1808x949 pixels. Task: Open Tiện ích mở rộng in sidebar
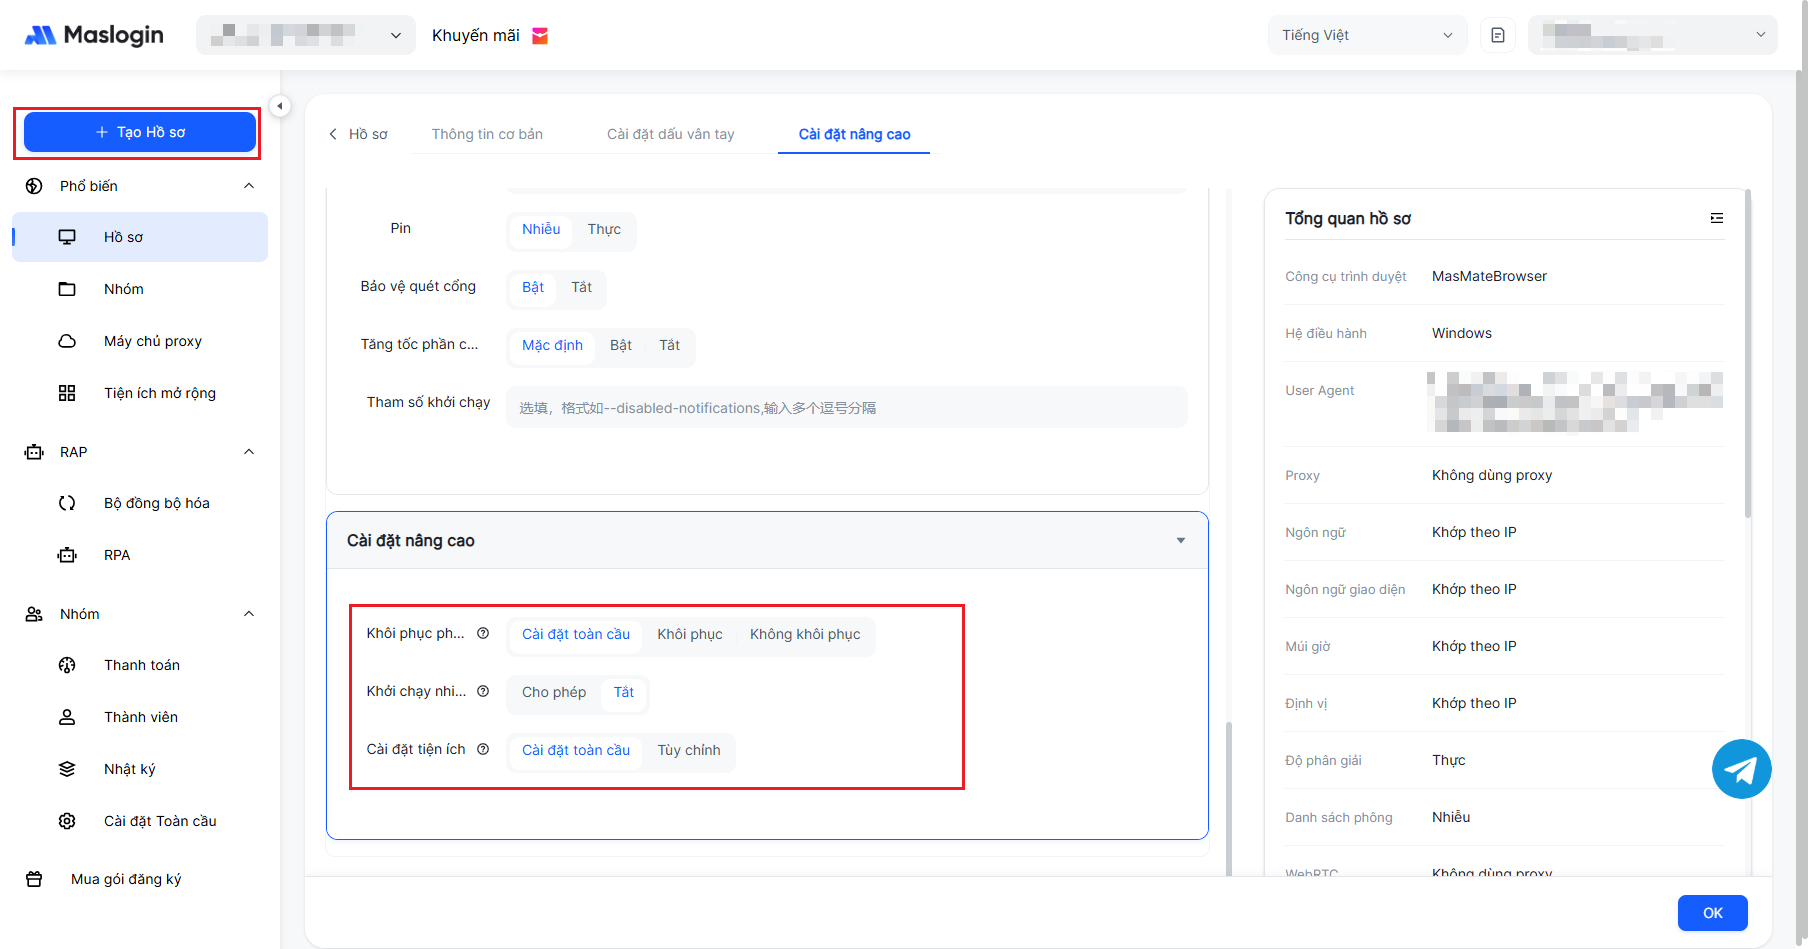159,393
